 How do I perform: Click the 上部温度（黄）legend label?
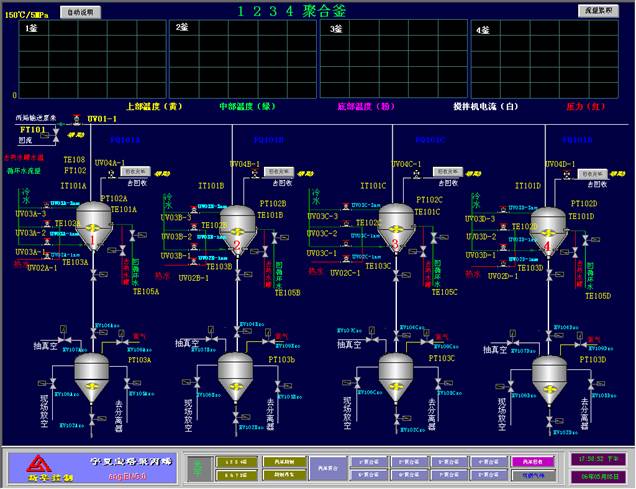click(x=154, y=107)
